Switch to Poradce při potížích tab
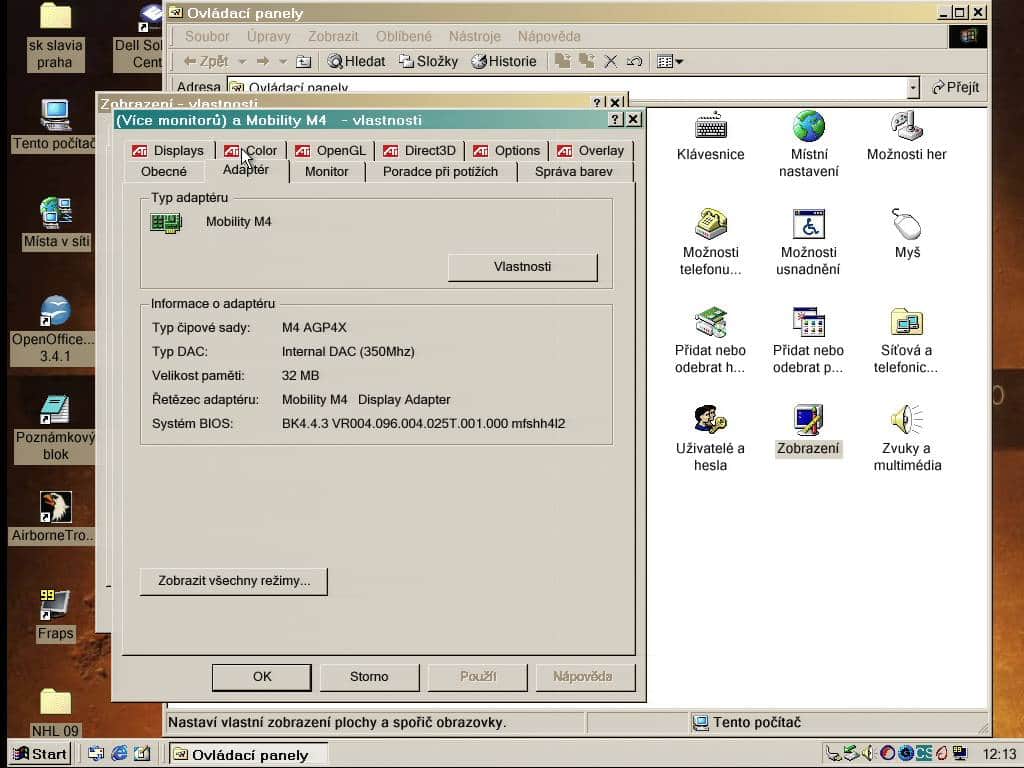This screenshot has height=768, width=1024. point(440,172)
